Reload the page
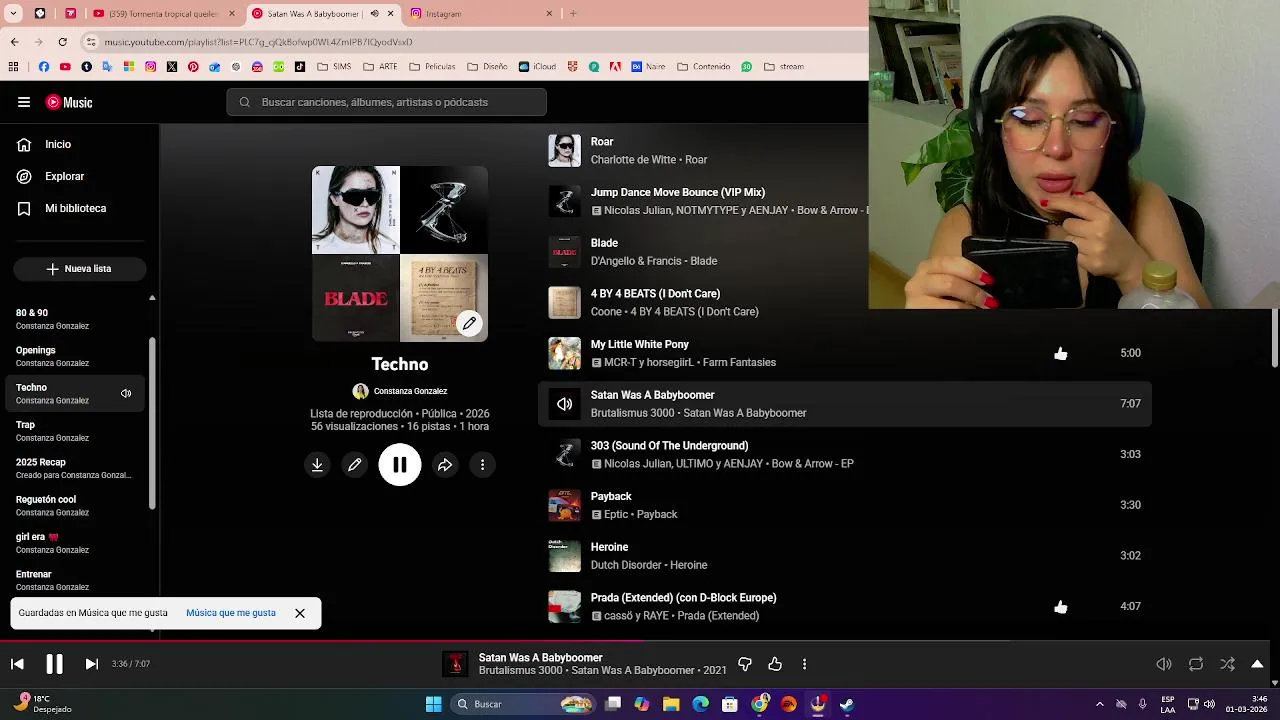1280x720 pixels. pyautogui.click(x=62, y=42)
